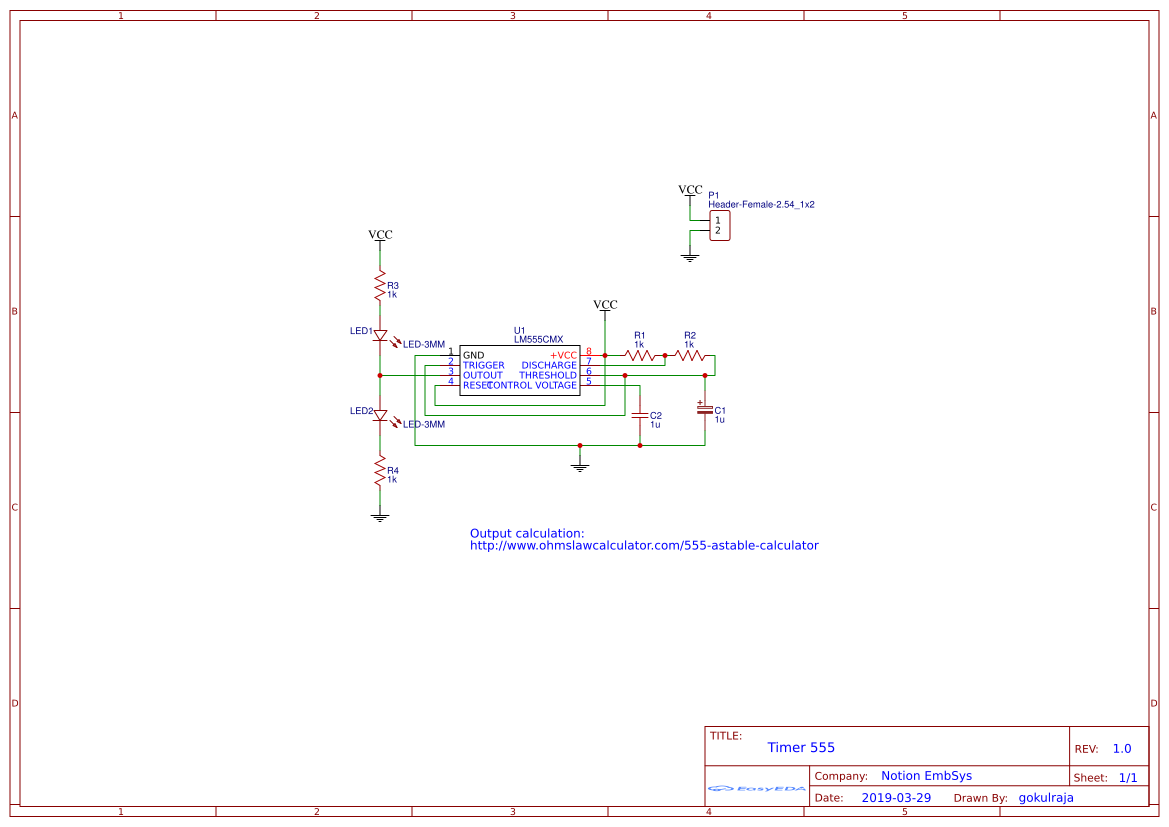Select the R4 resistor symbol
This screenshot has height=827, width=1169.
tap(379, 471)
